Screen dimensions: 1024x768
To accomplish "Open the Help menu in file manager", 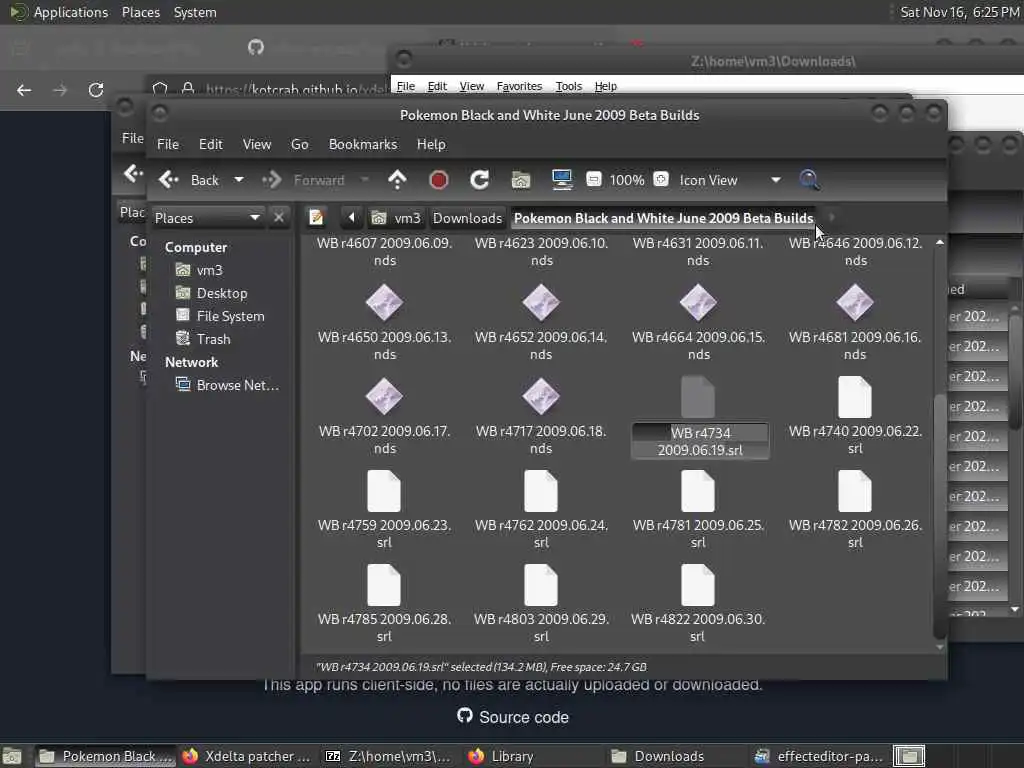I will click(431, 144).
